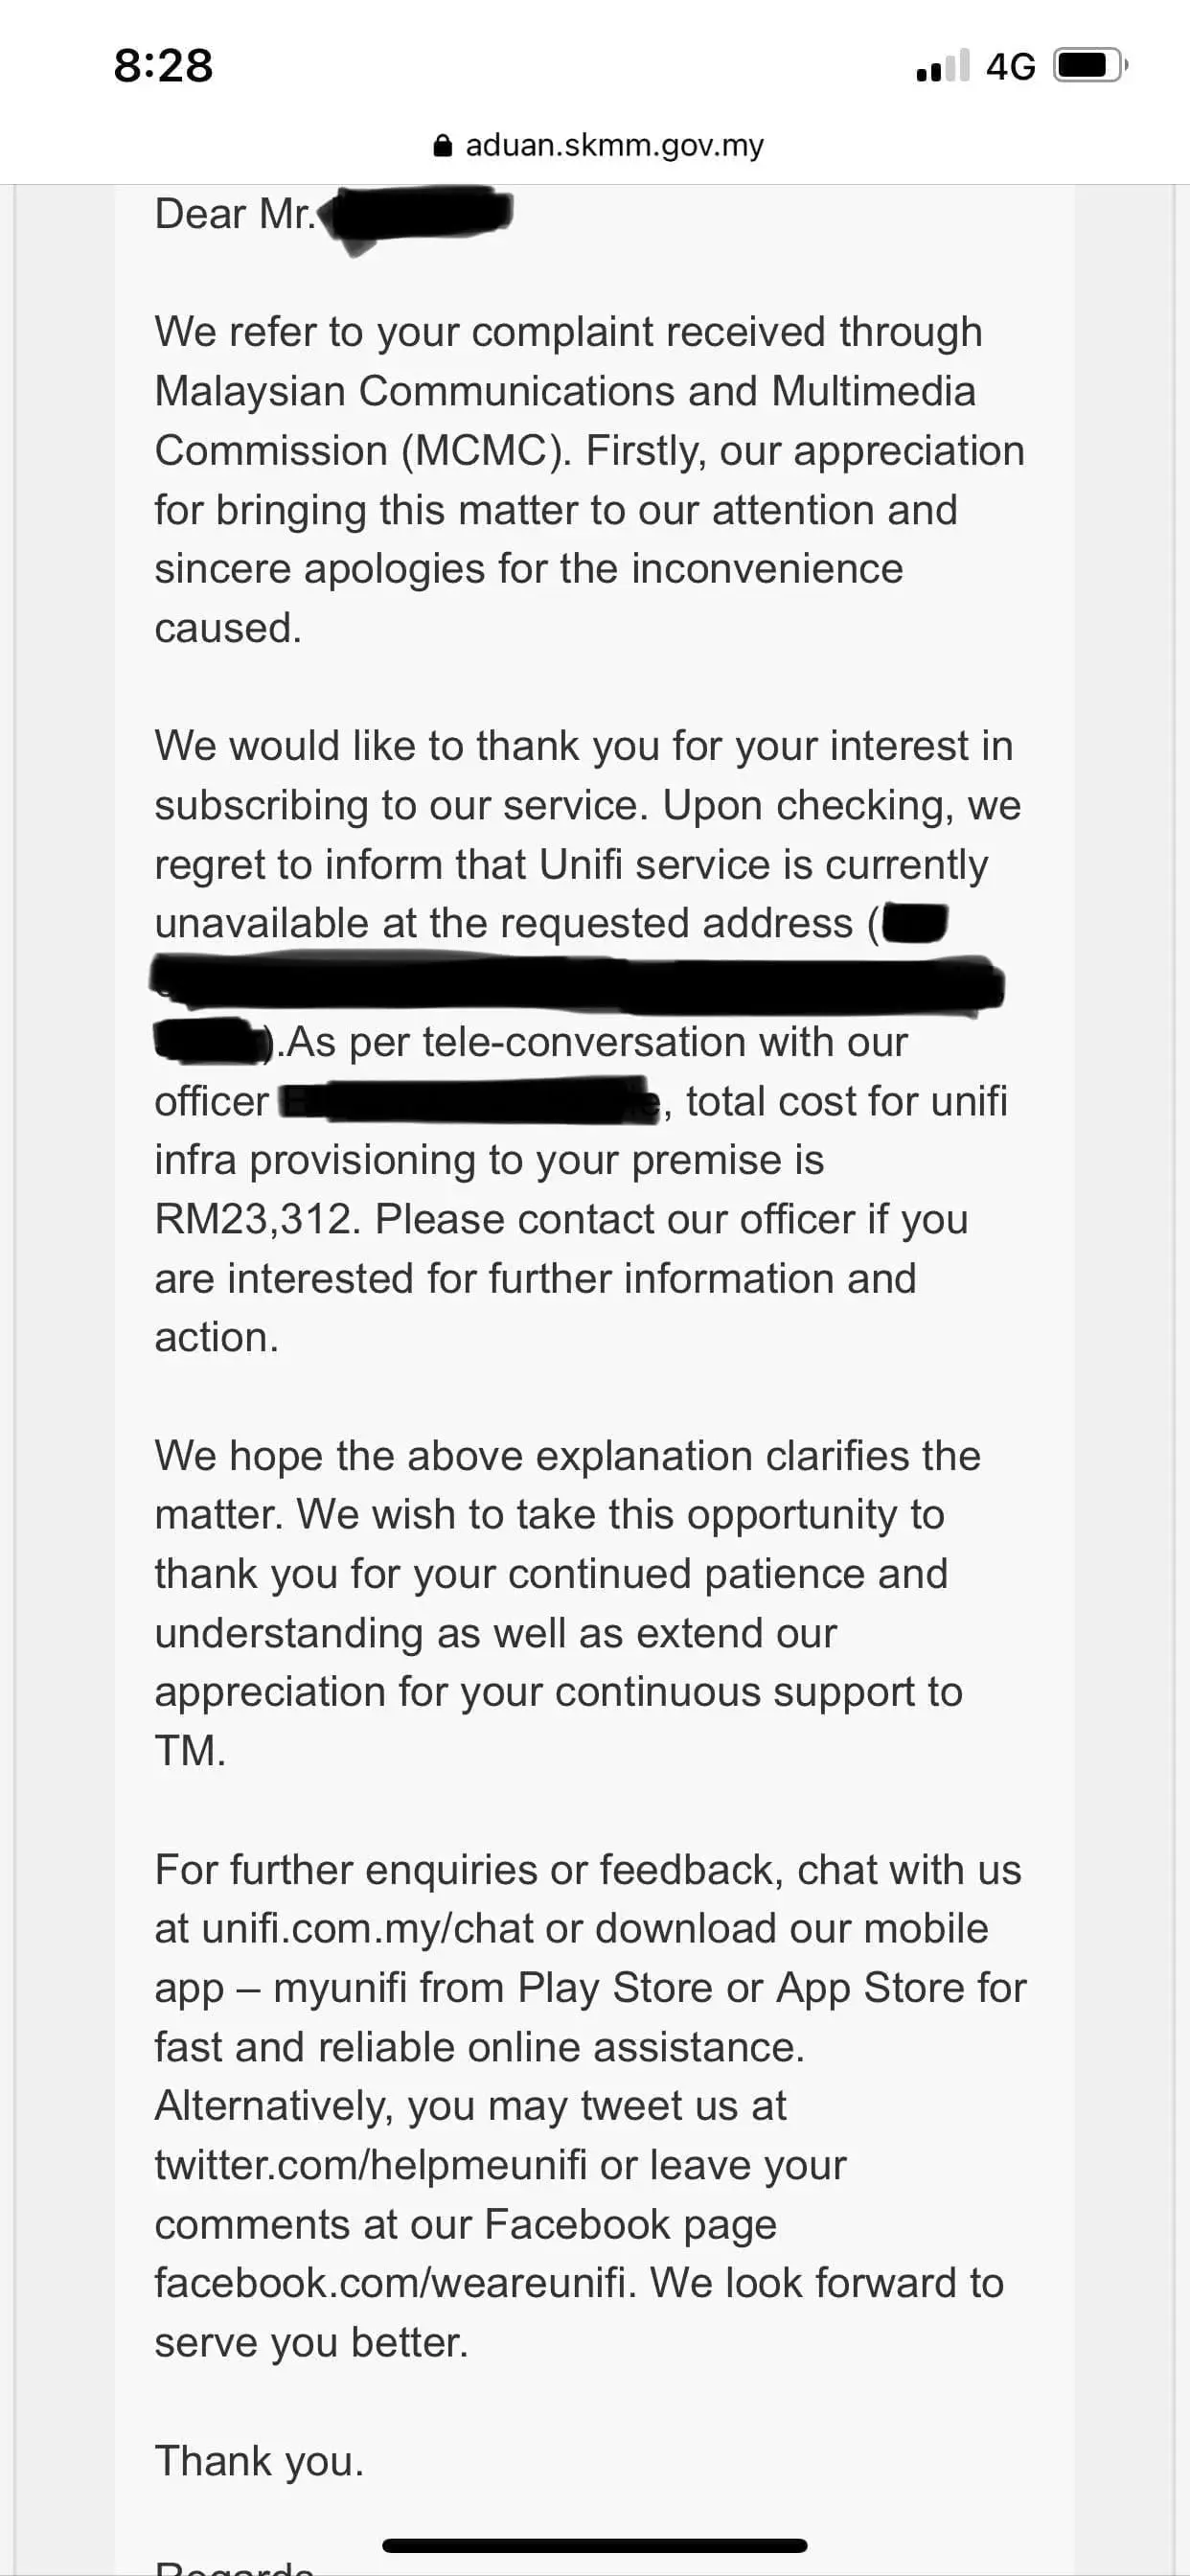Screen dimensions: 1190x2576
Task: Tap the redacted name after "Dear Mr."
Action: [x=414, y=215]
